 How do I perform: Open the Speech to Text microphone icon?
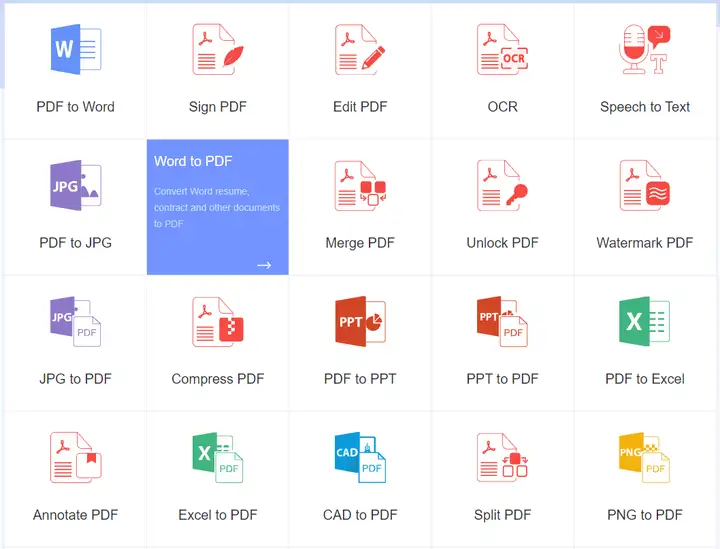tap(645, 49)
